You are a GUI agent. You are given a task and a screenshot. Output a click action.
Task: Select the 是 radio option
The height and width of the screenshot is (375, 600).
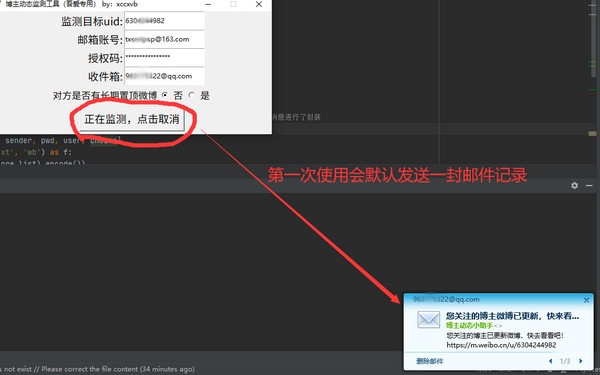pyautogui.click(x=192, y=95)
